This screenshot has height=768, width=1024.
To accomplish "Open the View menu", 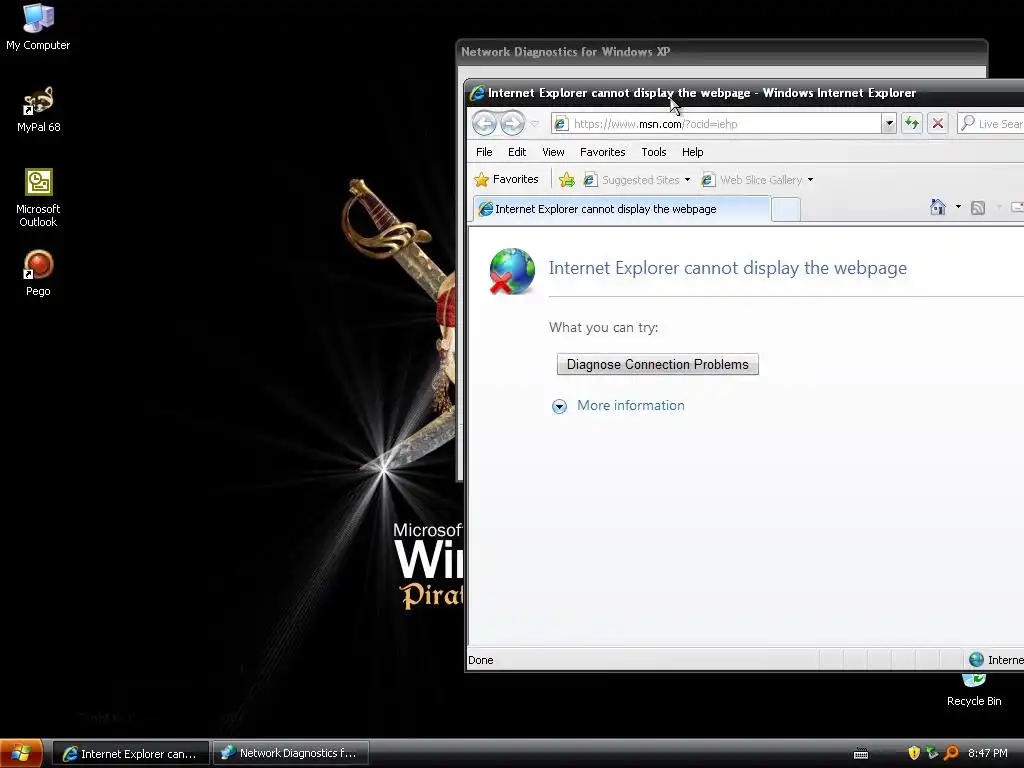I will 553,152.
